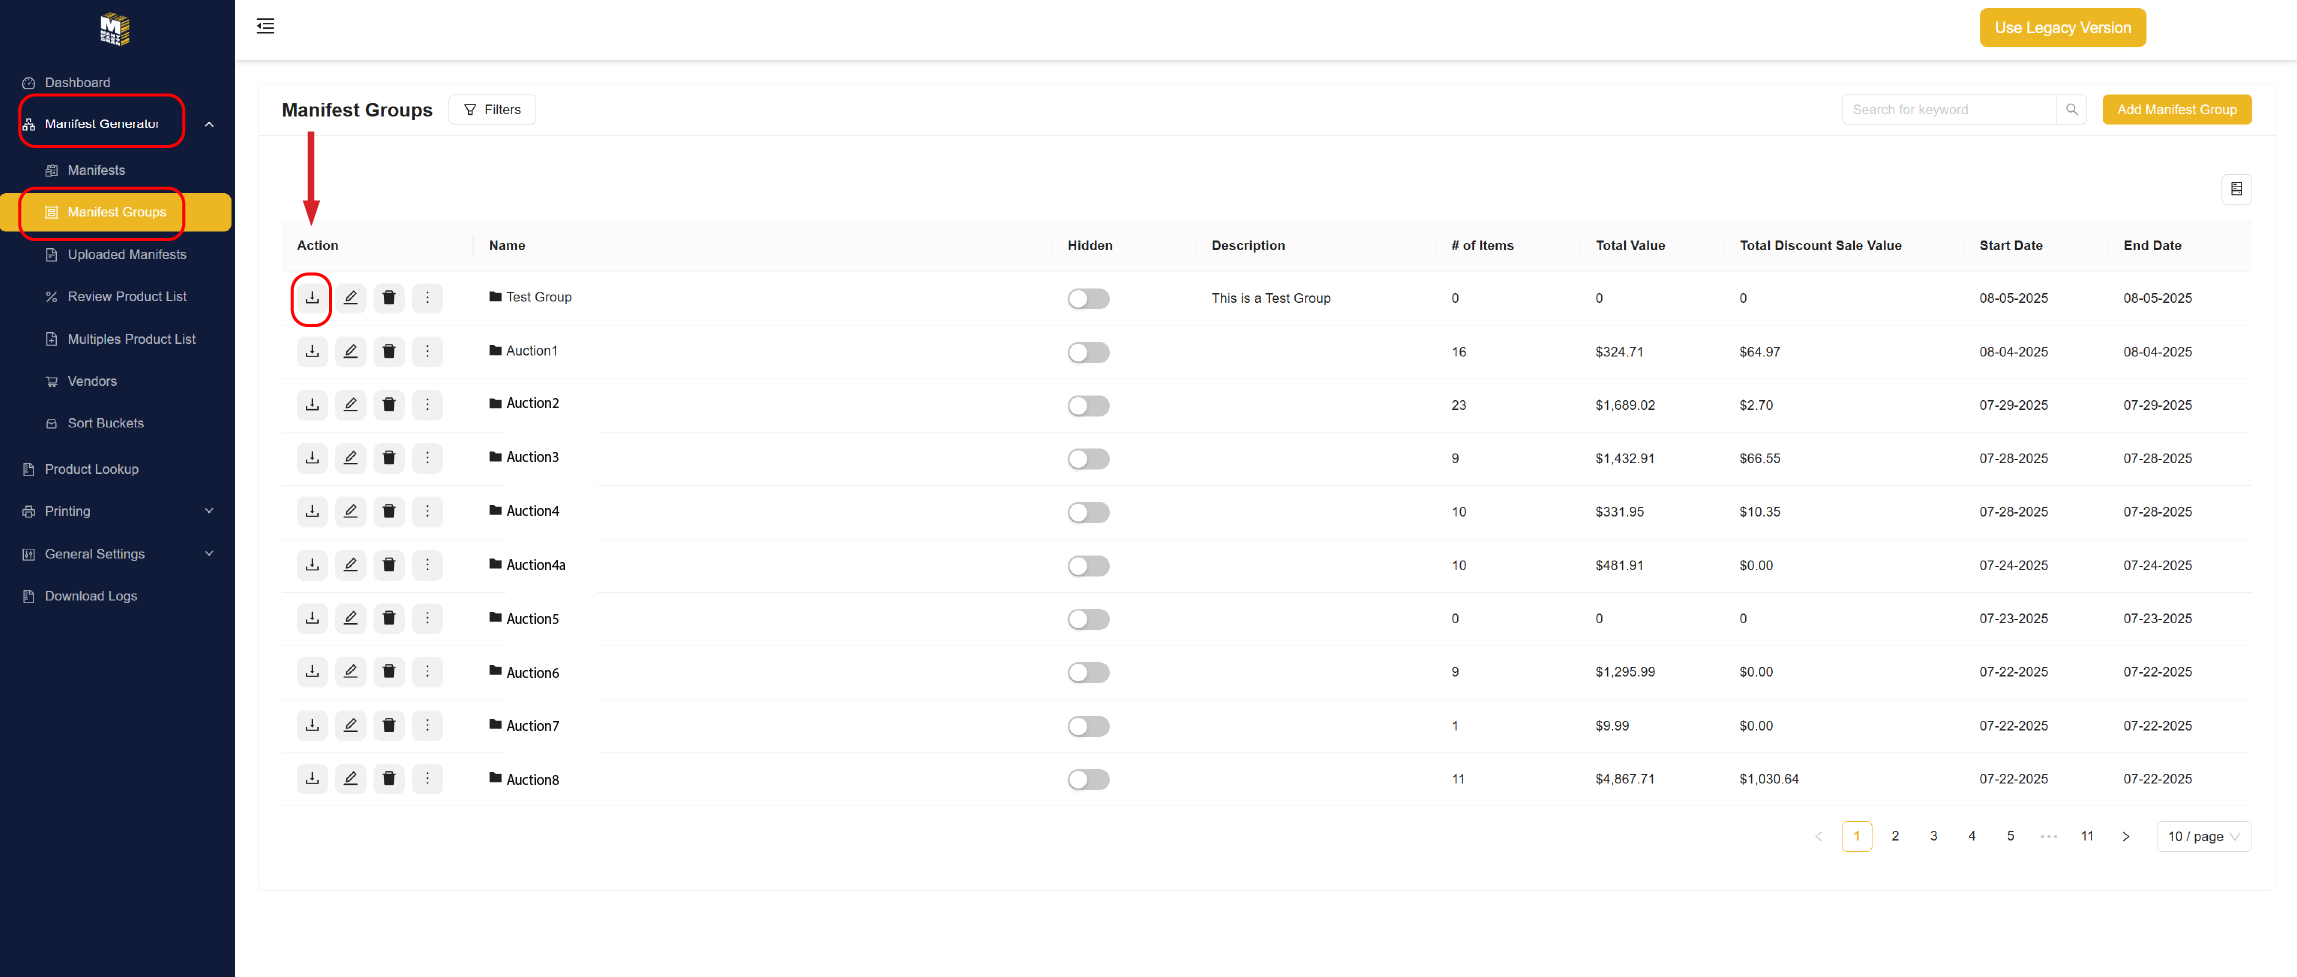Image resolution: width=2297 pixels, height=977 pixels.
Task: Open Uploaded Manifests in sidebar
Action: [x=127, y=255]
